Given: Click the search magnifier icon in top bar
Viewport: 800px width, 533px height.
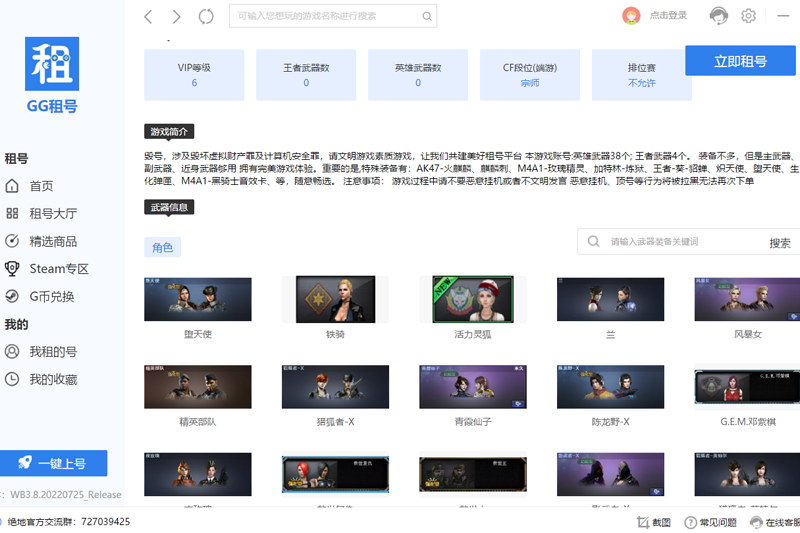Looking at the screenshot, I should [427, 16].
